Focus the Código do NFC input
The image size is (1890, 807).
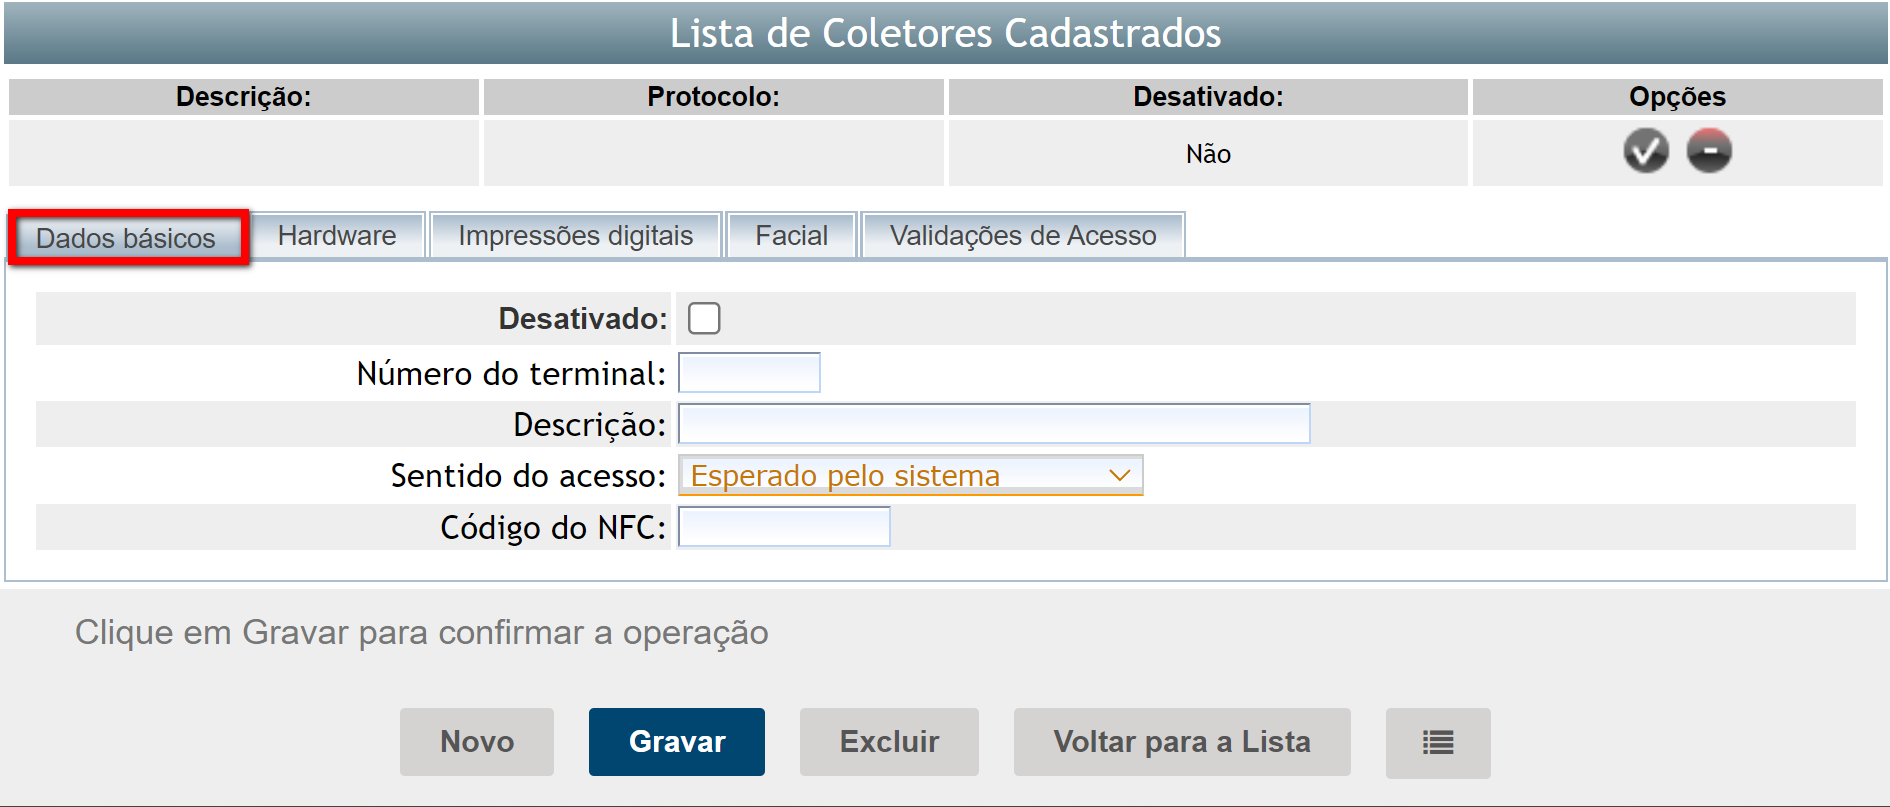click(783, 527)
